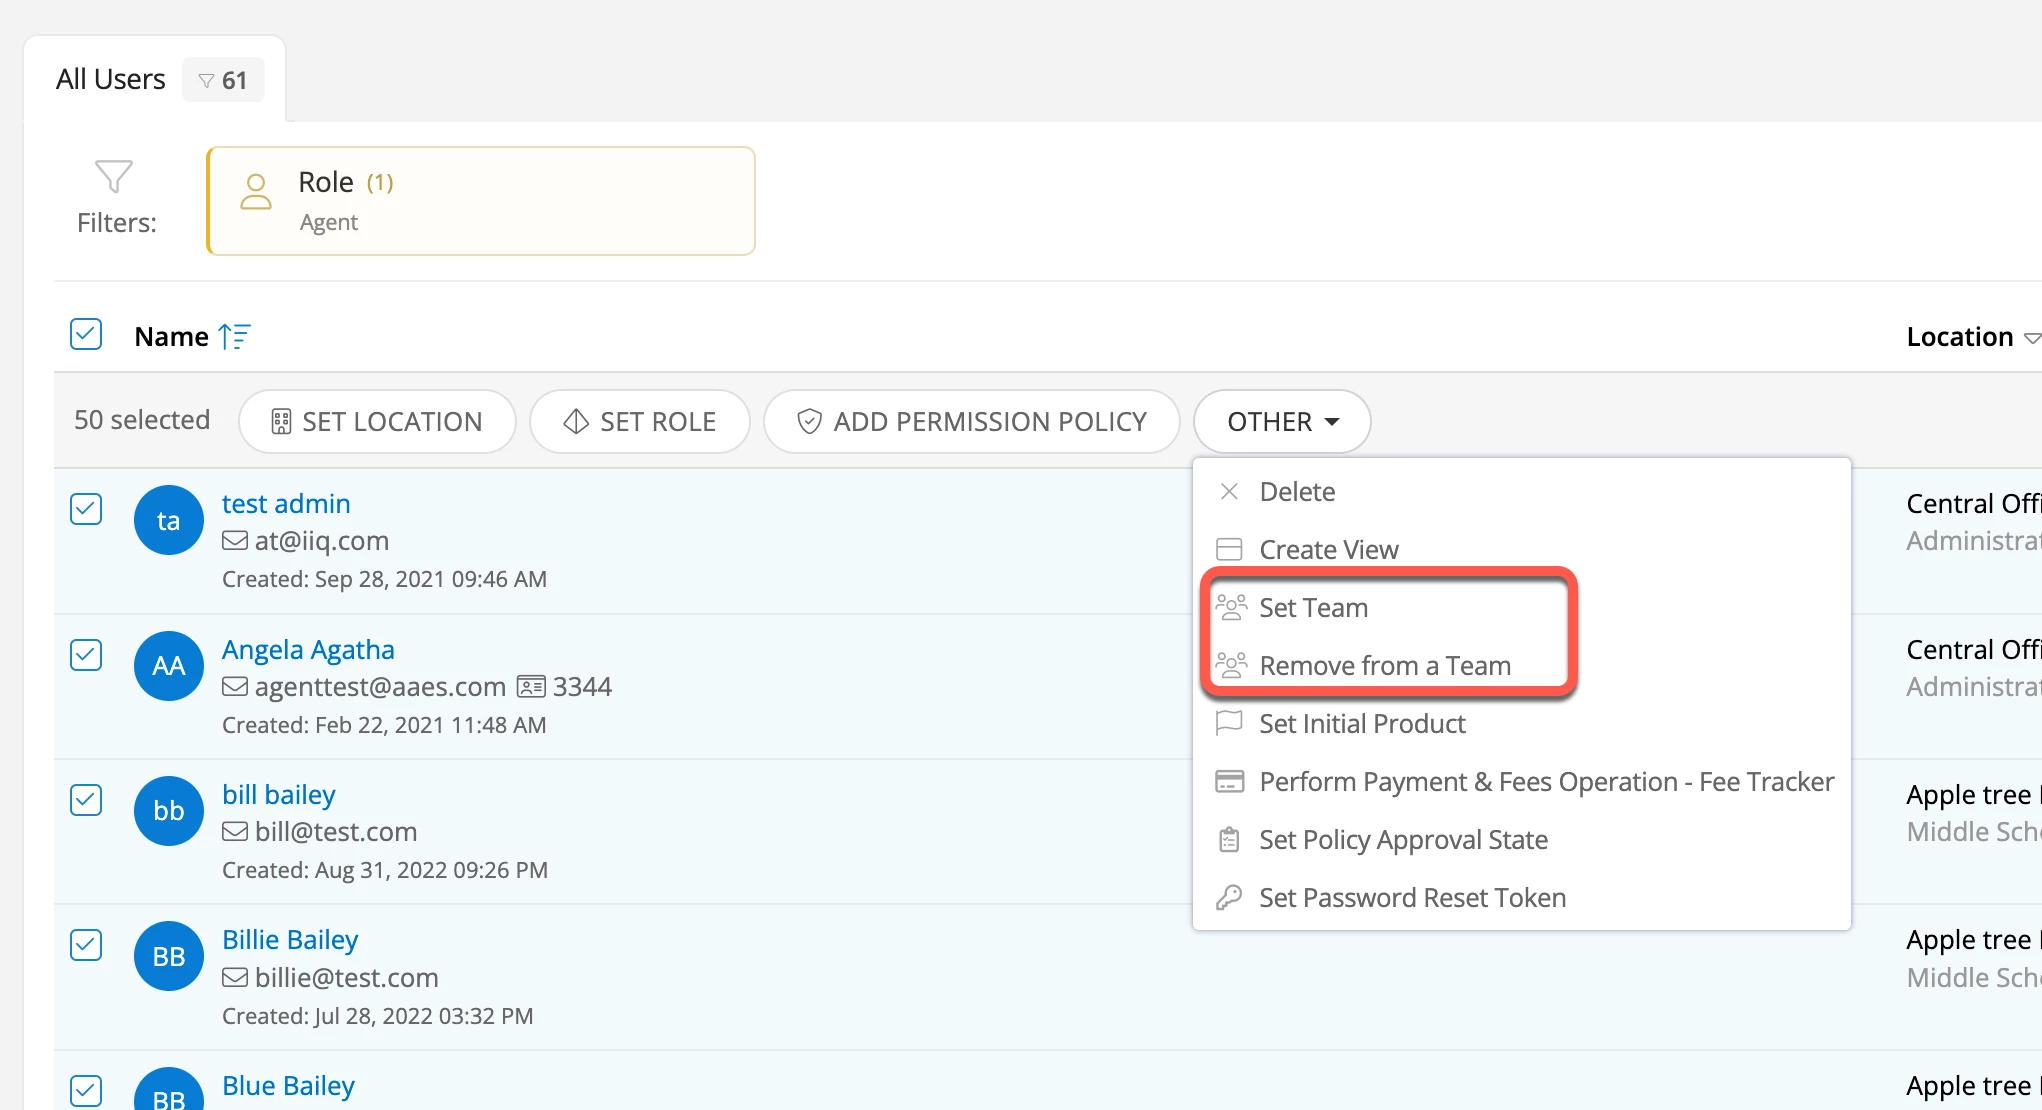Click the Role filter person icon

tap(256, 191)
